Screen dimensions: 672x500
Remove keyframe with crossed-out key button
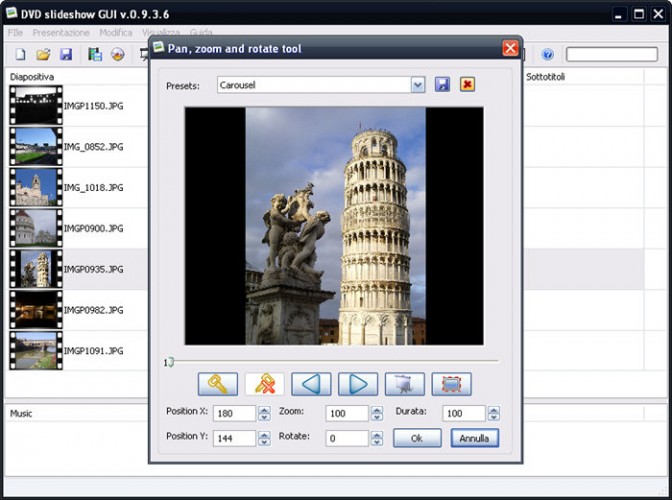(x=264, y=384)
